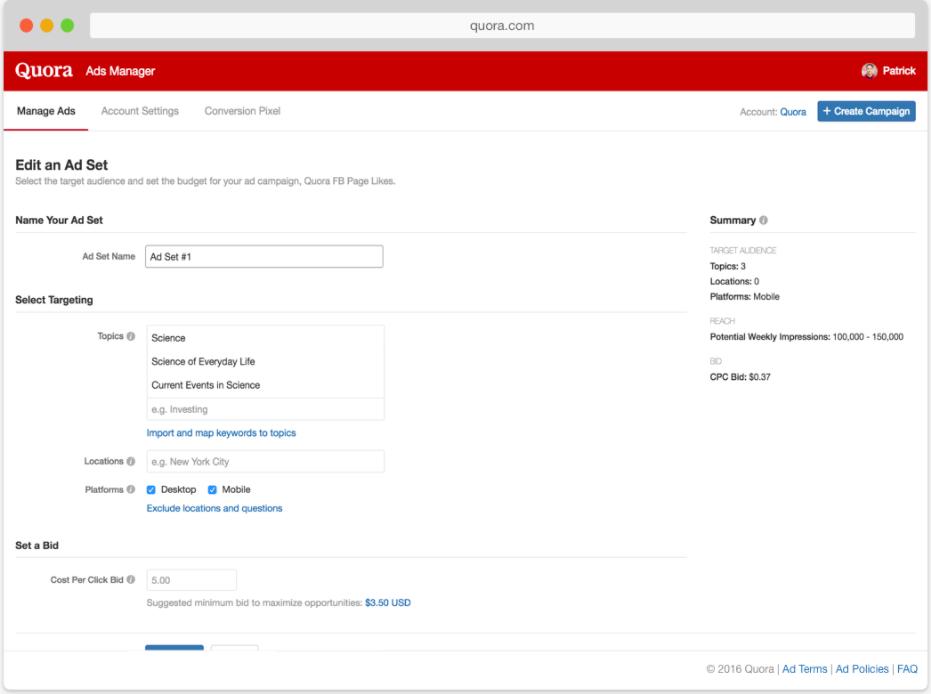Viewport: 931px width, 694px height.
Task: Click the Locations info icon
Action: (x=131, y=461)
